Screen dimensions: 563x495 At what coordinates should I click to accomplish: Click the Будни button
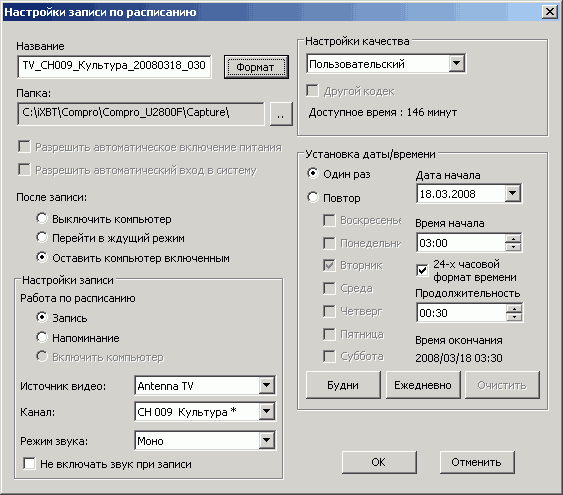point(343,385)
